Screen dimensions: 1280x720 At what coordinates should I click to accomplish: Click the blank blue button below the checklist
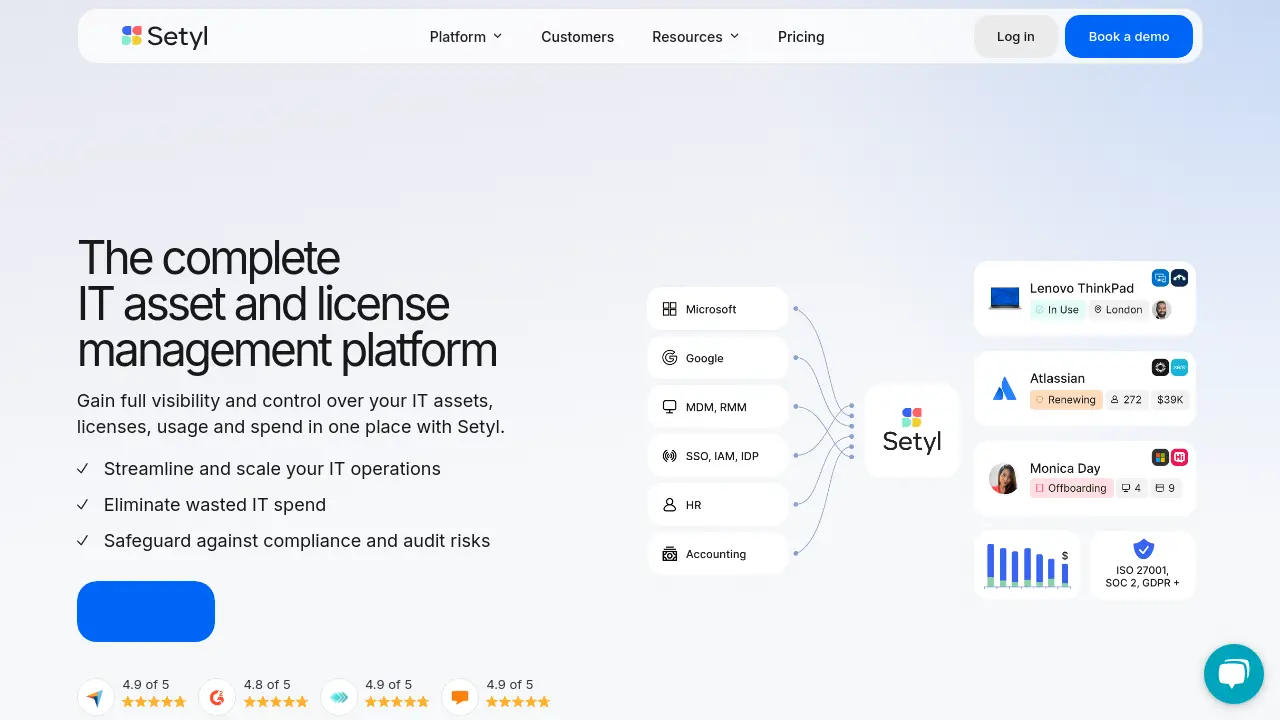pyautogui.click(x=146, y=611)
